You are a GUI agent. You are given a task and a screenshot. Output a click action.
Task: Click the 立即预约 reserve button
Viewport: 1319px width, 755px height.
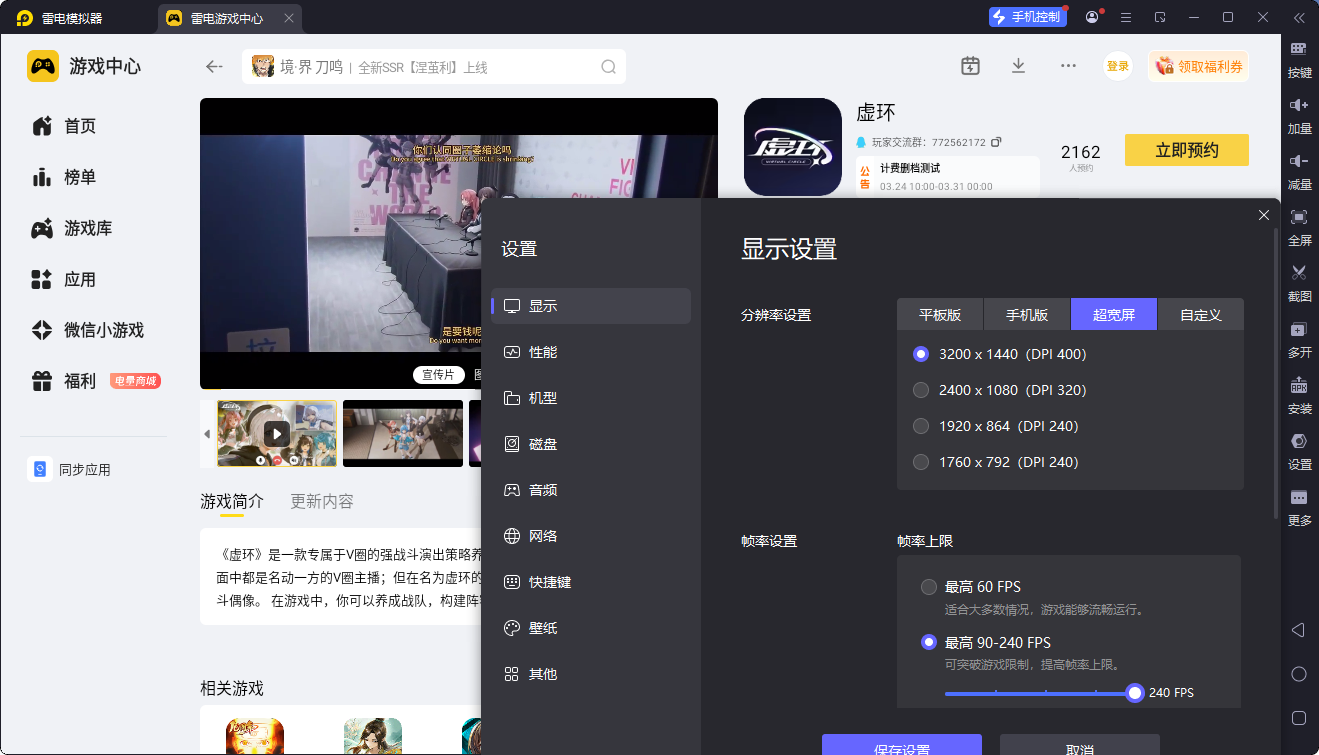tap(1186, 150)
